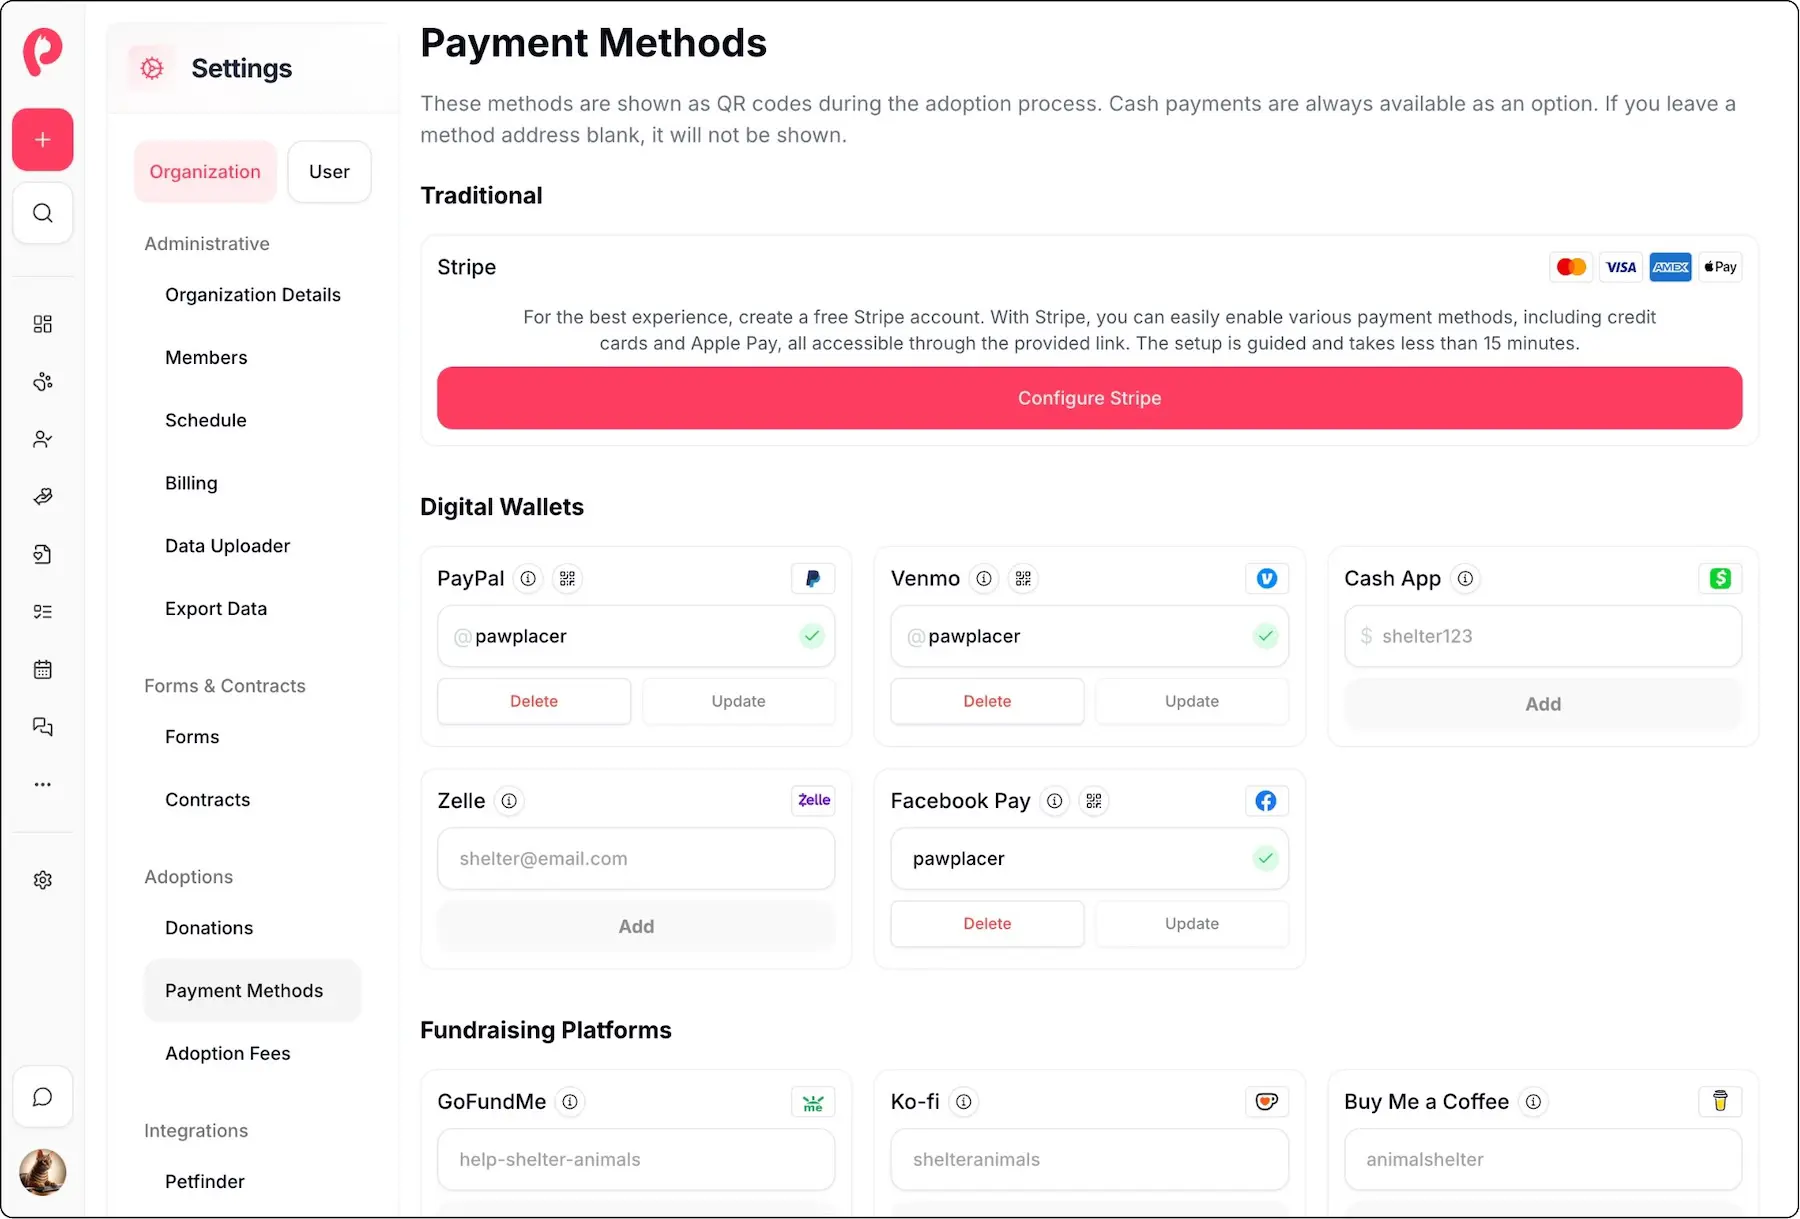Click the verified checkmark beside PayPal username
Viewport: 1800px width, 1219px height.
point(812,636)
